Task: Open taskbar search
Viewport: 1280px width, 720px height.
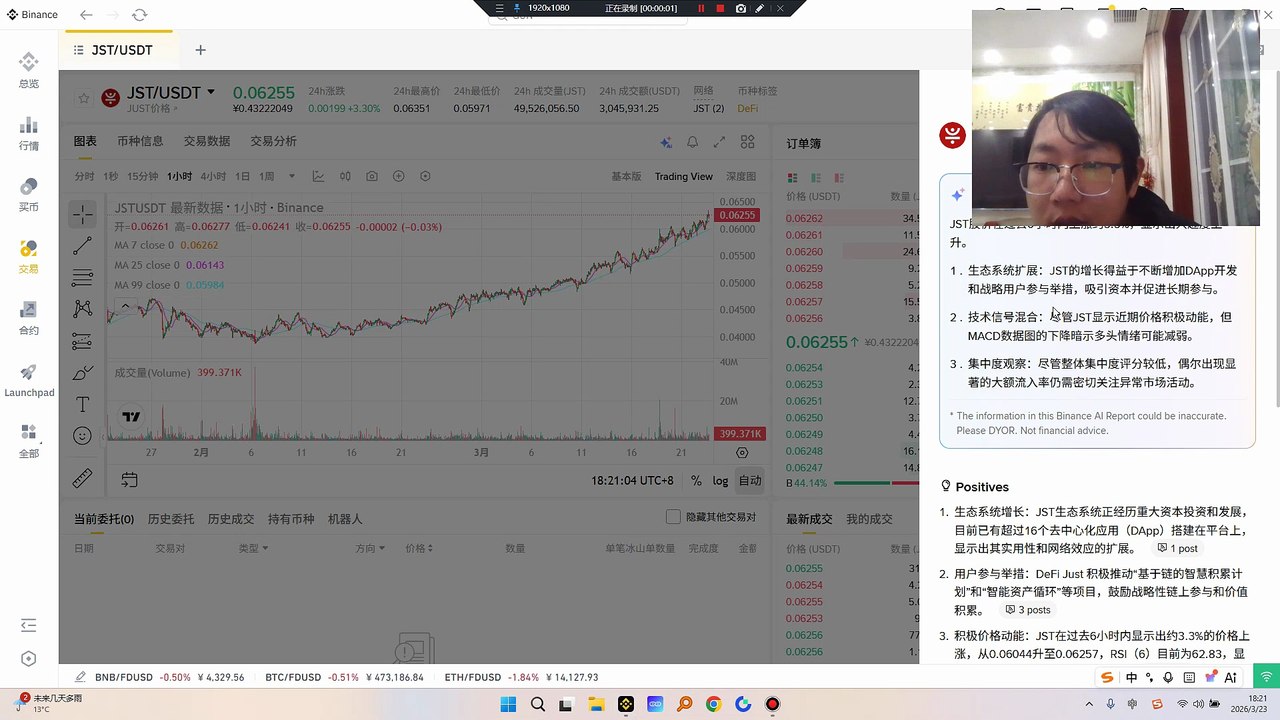Action: (x=538, y=704)
